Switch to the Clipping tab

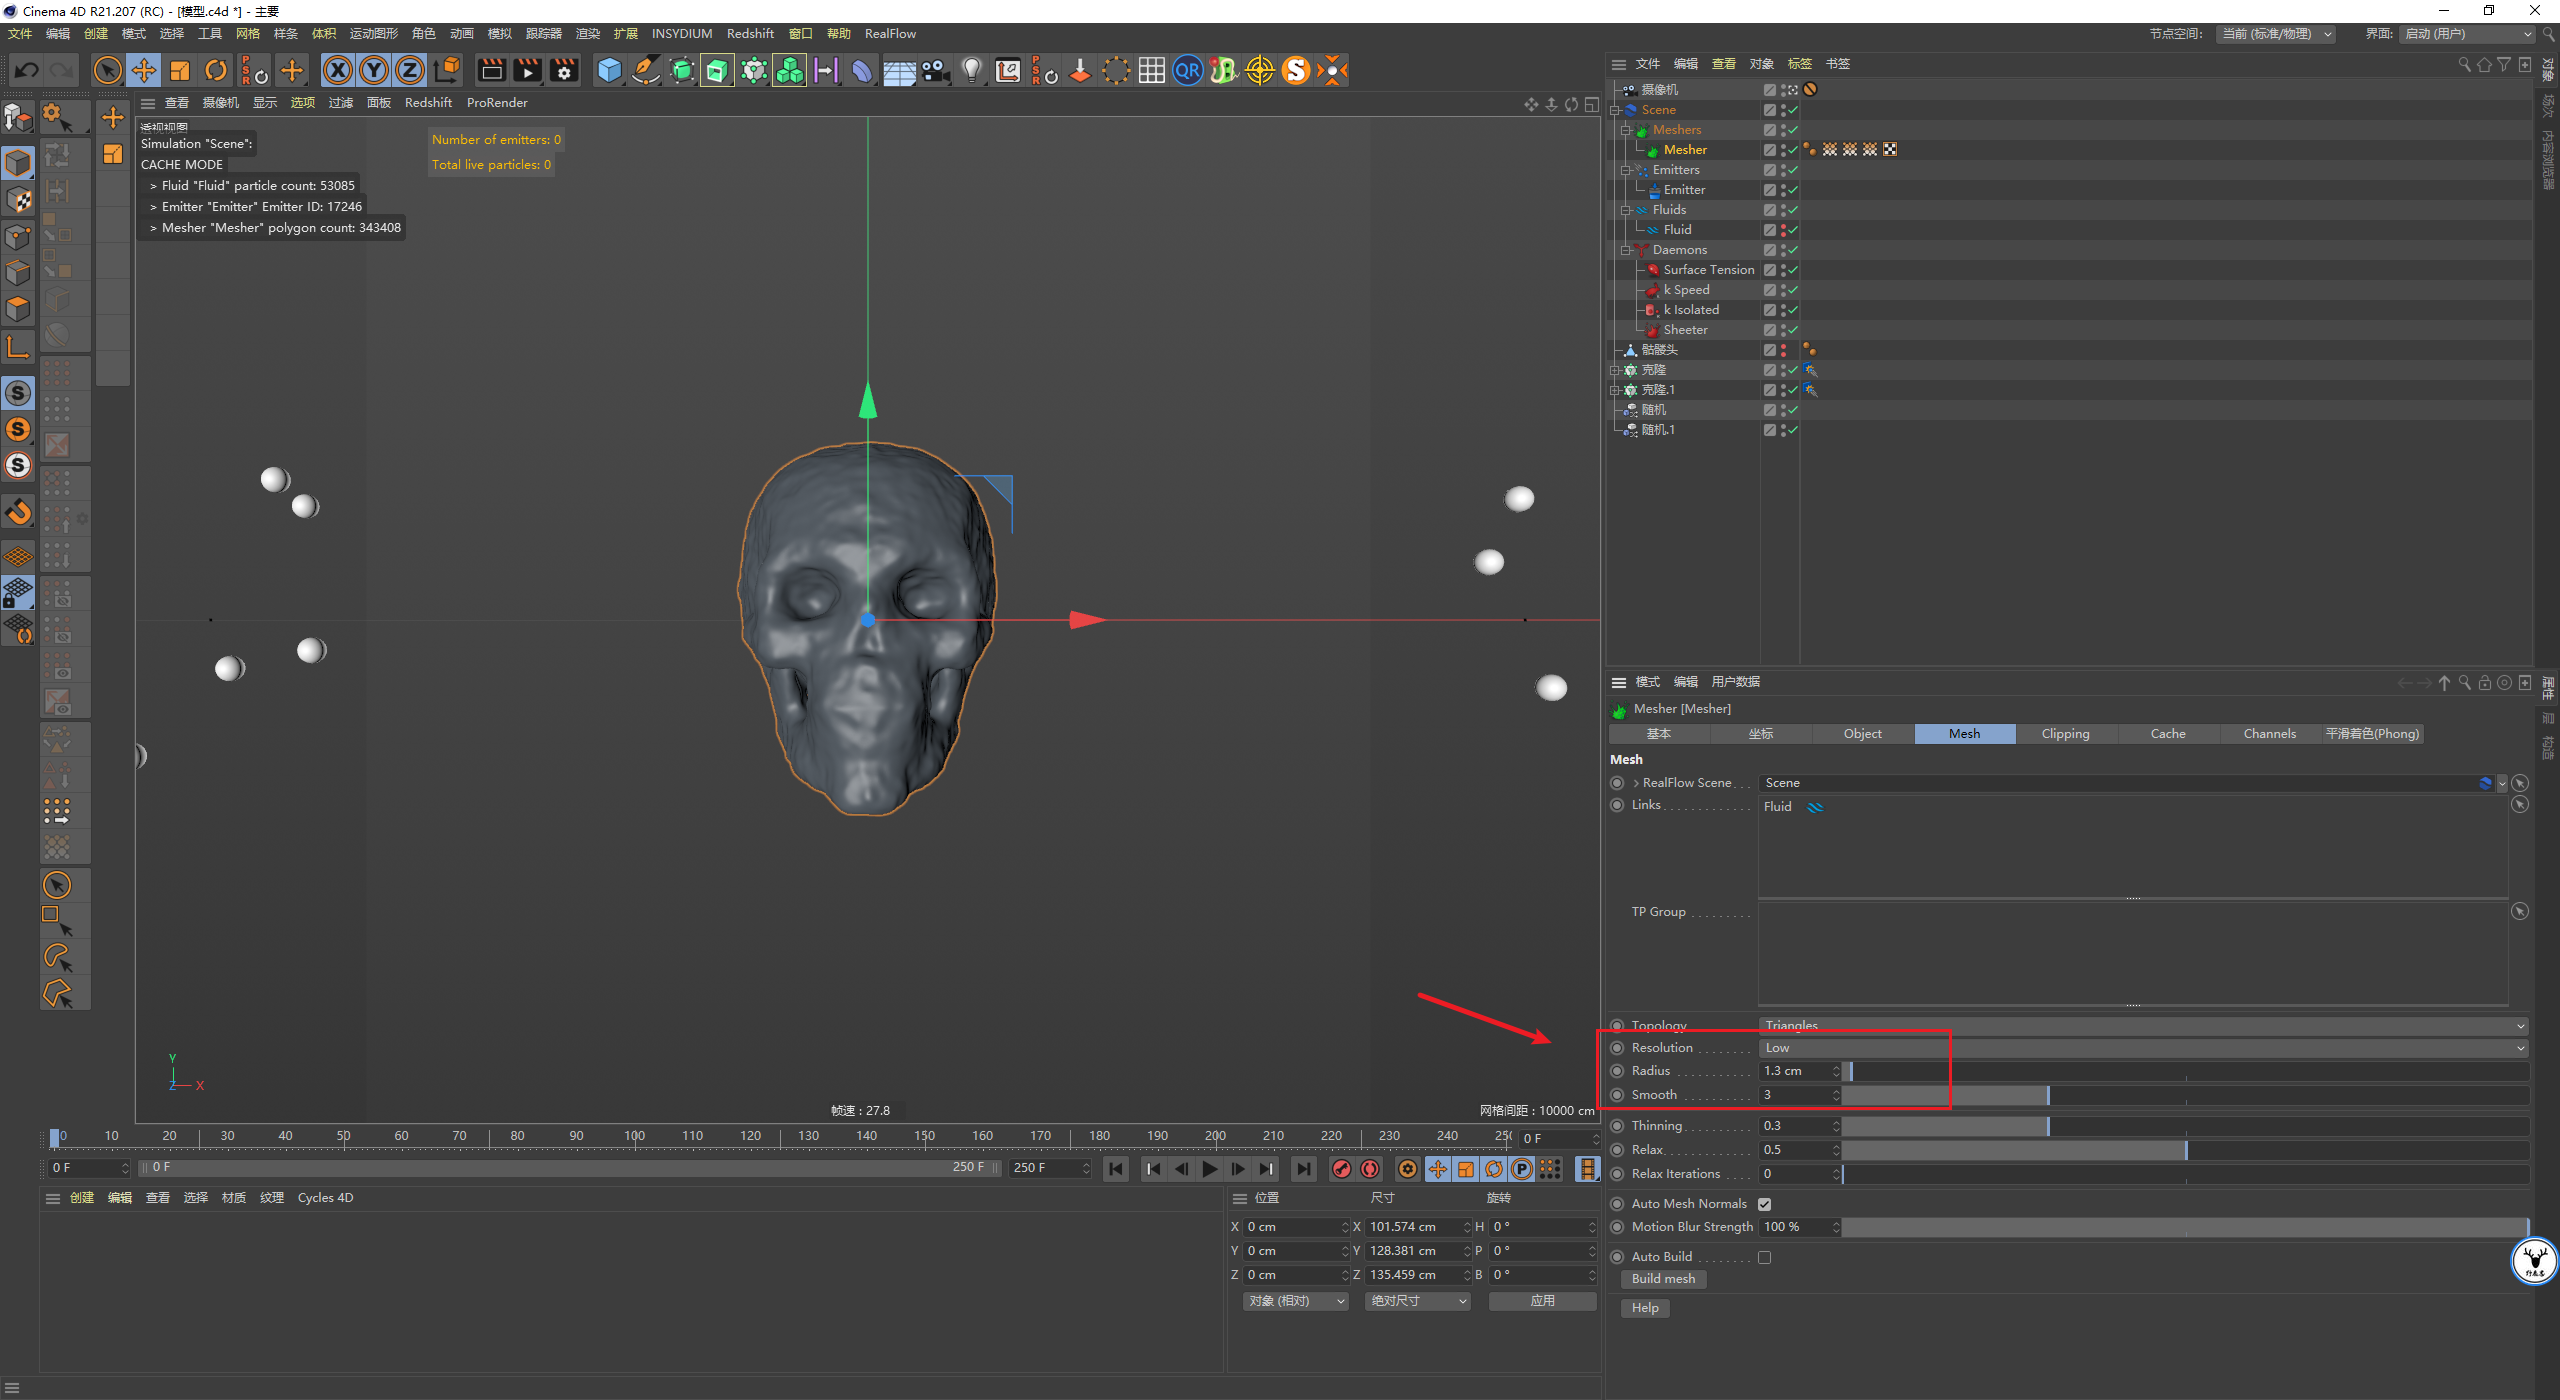[x=2065, y=734]
